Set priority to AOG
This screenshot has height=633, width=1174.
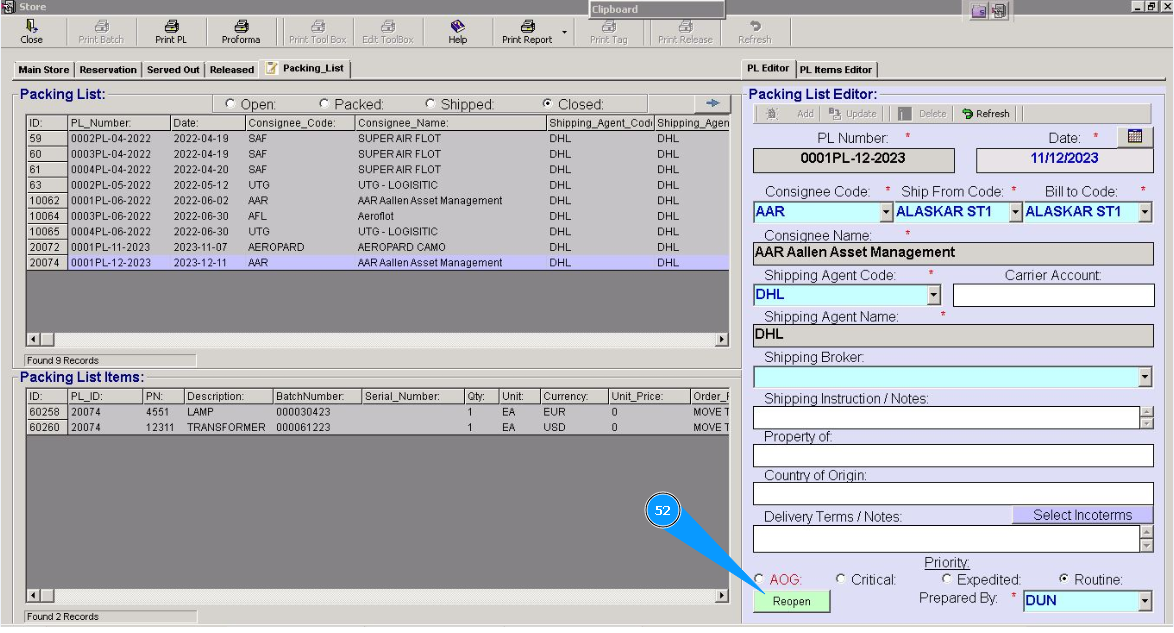760,579
